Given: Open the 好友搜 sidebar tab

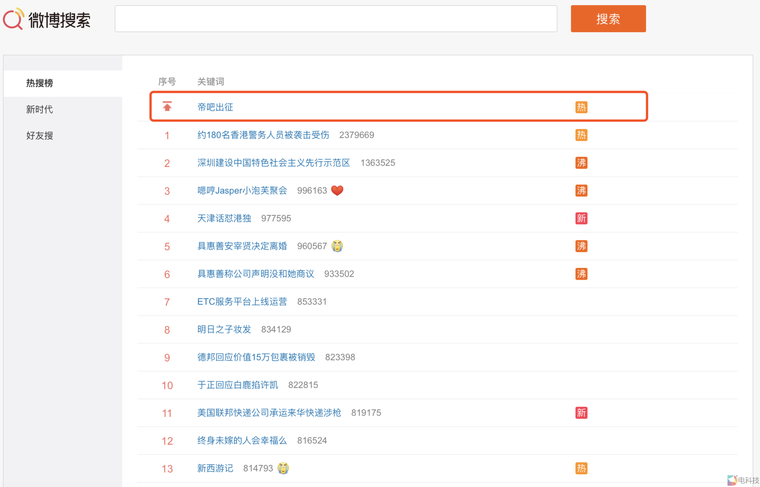Looking at the screenshot, I should coord(40,135).
